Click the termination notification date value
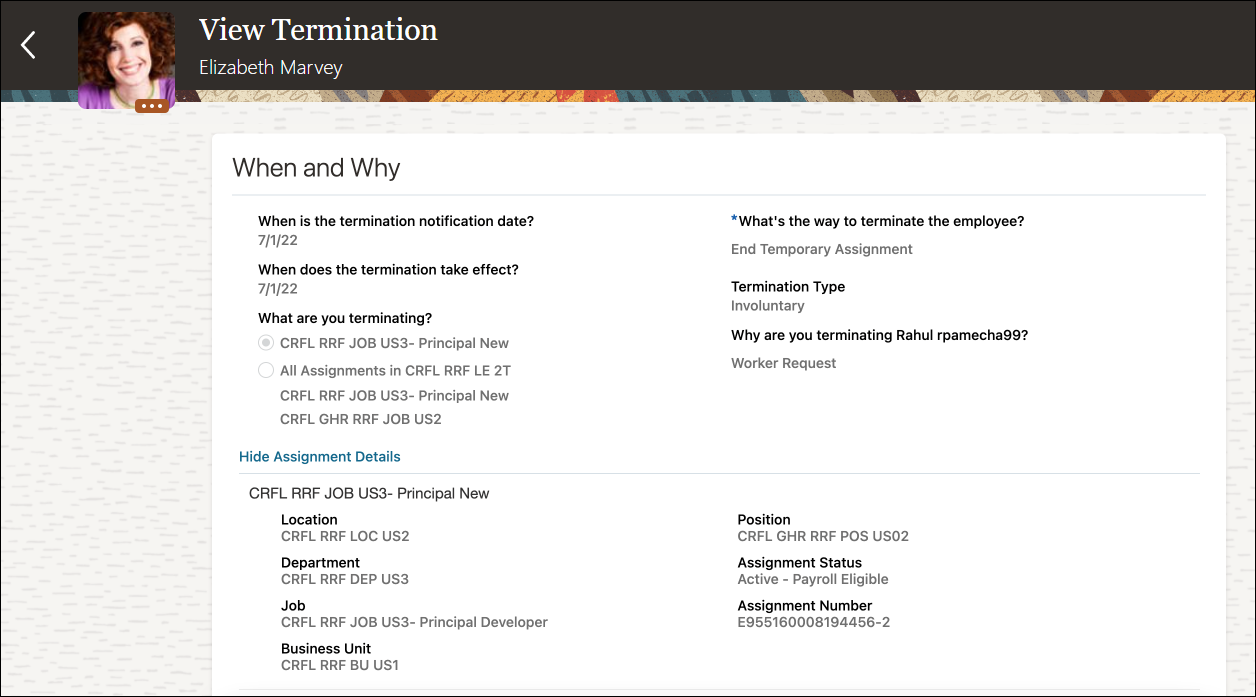The width and height of the screenshot is (1256, 697). pos(278,241)
